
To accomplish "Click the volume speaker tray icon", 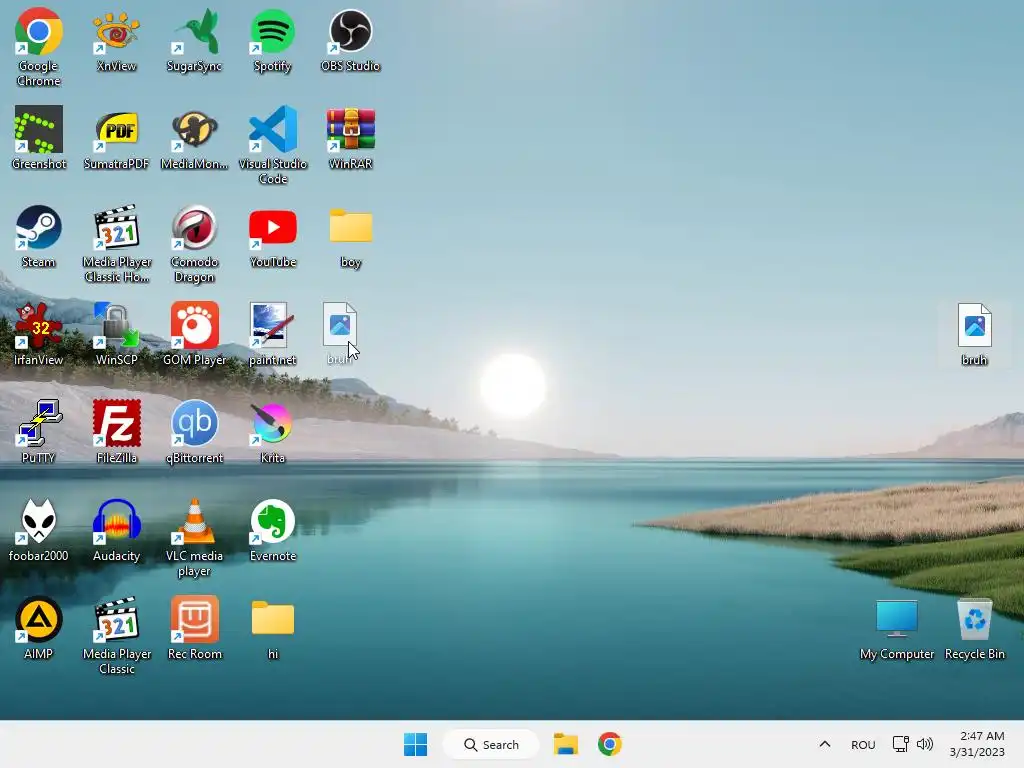I will point(925,744).
